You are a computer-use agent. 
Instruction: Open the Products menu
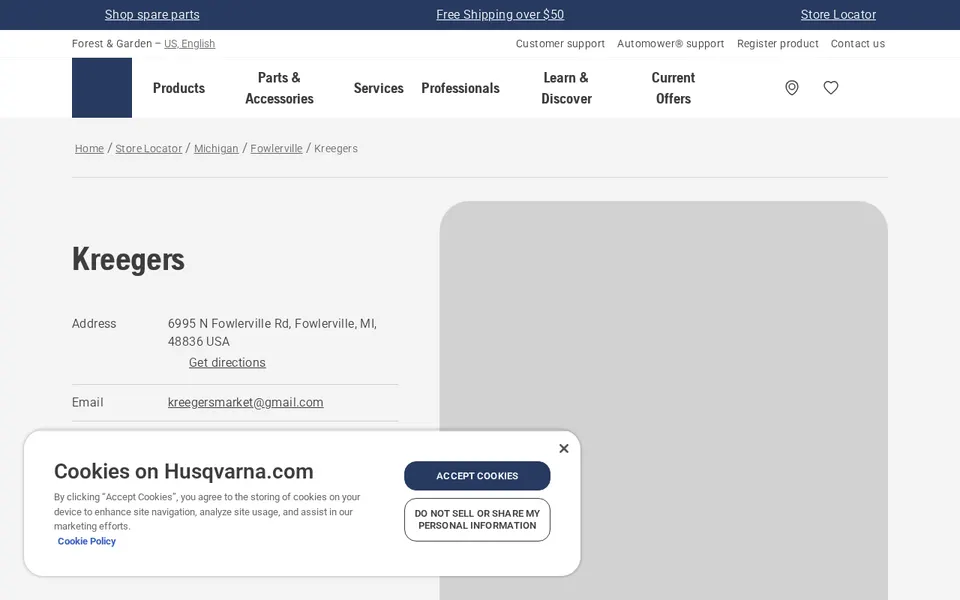tap(179, 88)
